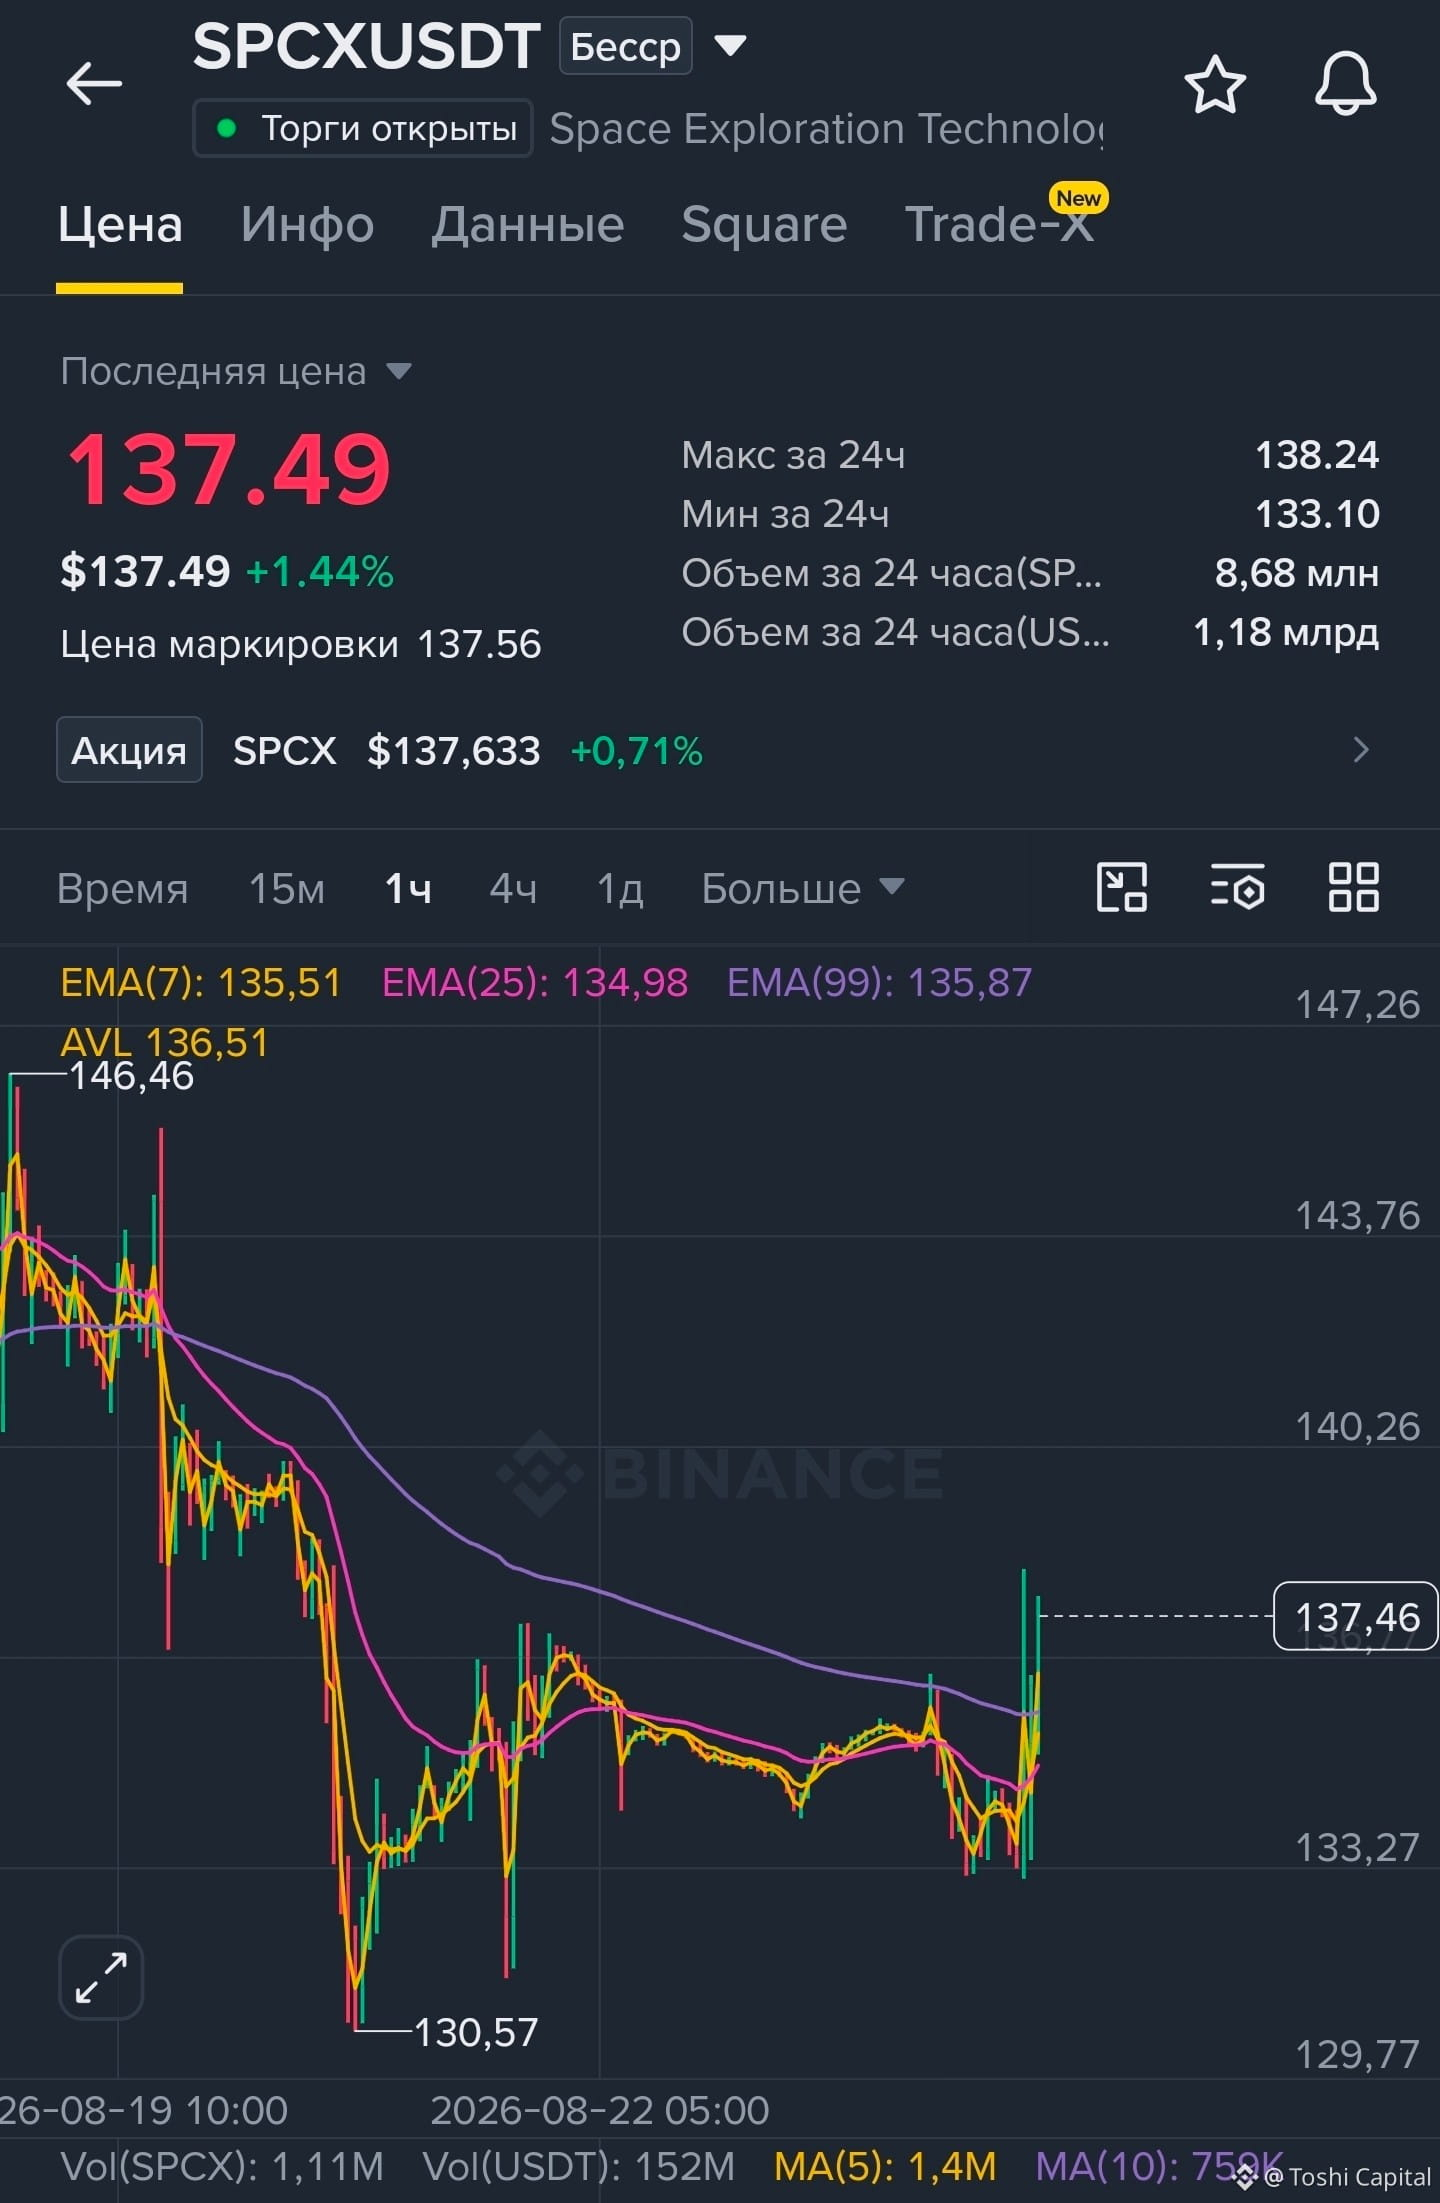The height and width of the screenshot is (2203, 1440).
Task: Expand the Последняя цена dropdown
Action: click(x=399, y=372)
